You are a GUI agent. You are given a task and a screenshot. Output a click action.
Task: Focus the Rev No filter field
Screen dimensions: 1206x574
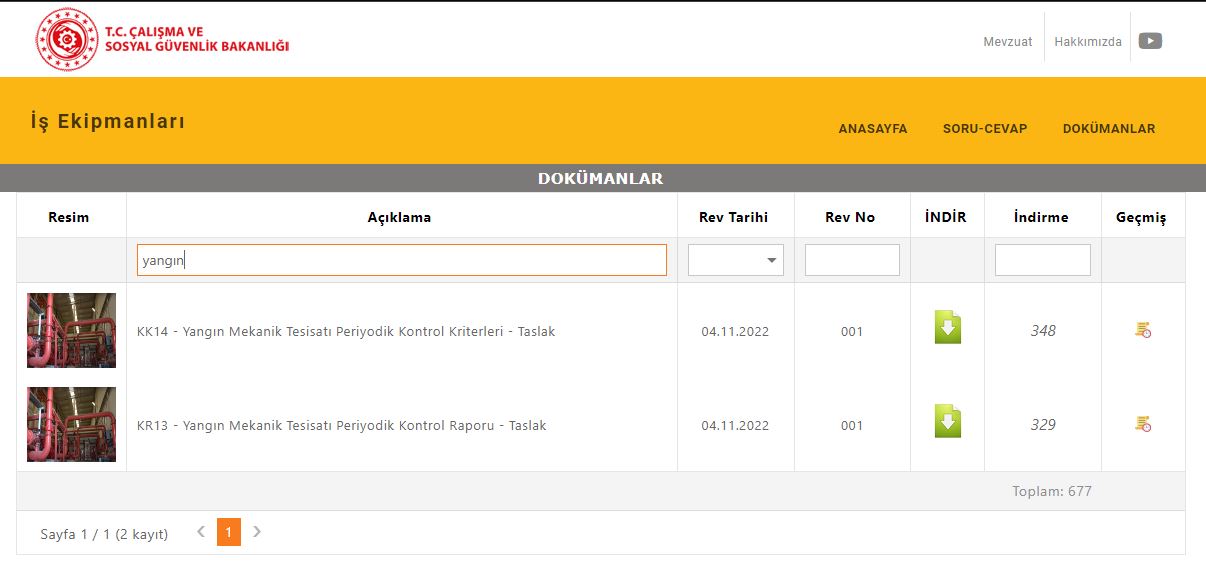pos(852,260)
